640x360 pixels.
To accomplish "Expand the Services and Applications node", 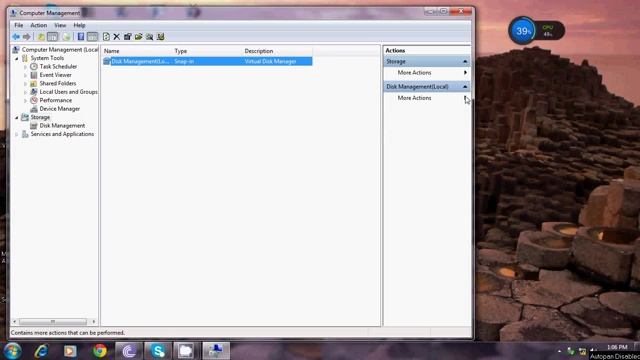I will click(17, 134).
